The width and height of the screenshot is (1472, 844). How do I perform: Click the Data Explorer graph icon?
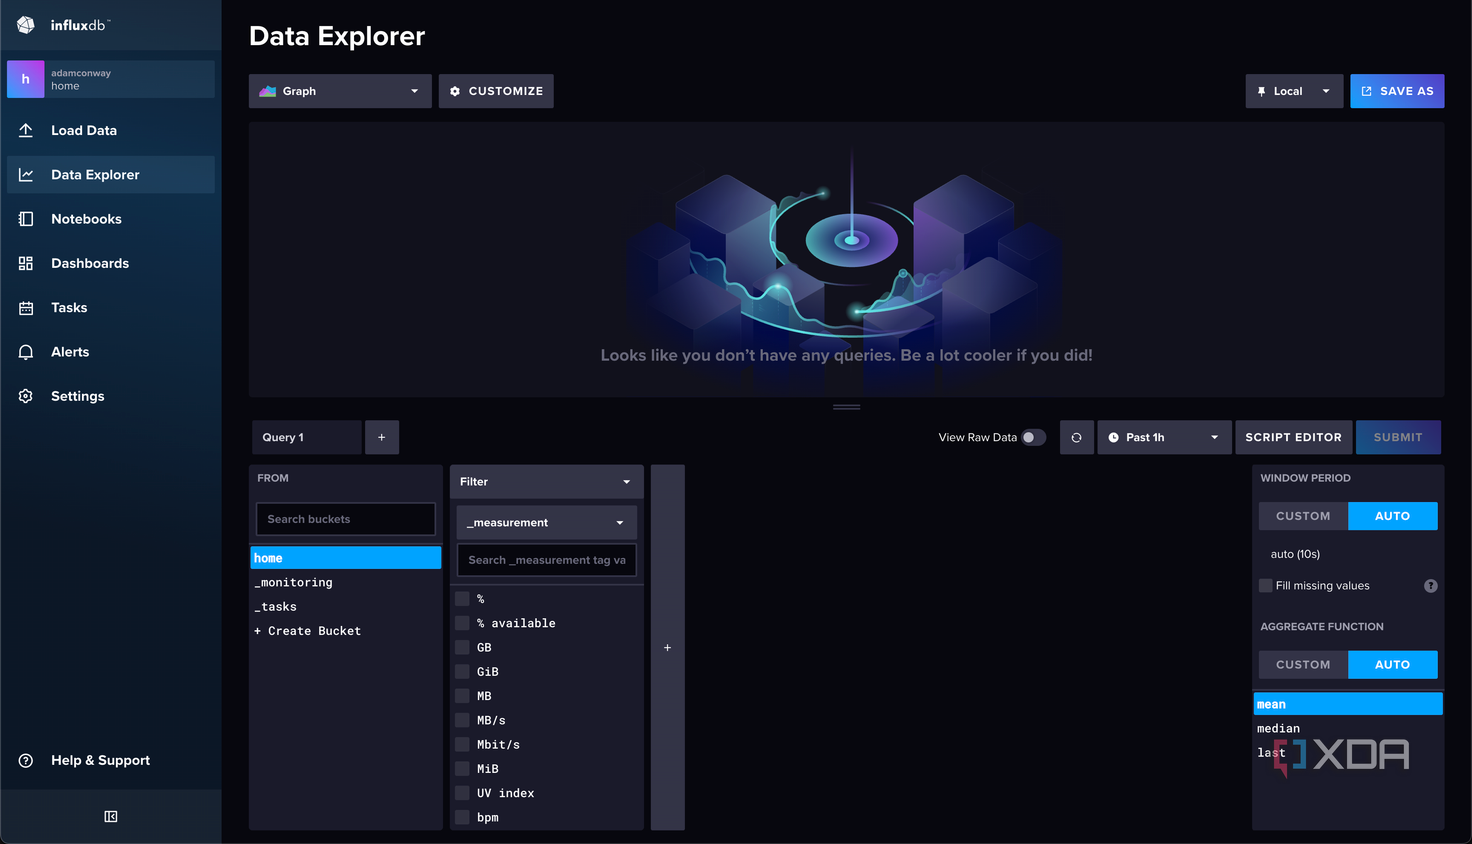coord(26,175)
